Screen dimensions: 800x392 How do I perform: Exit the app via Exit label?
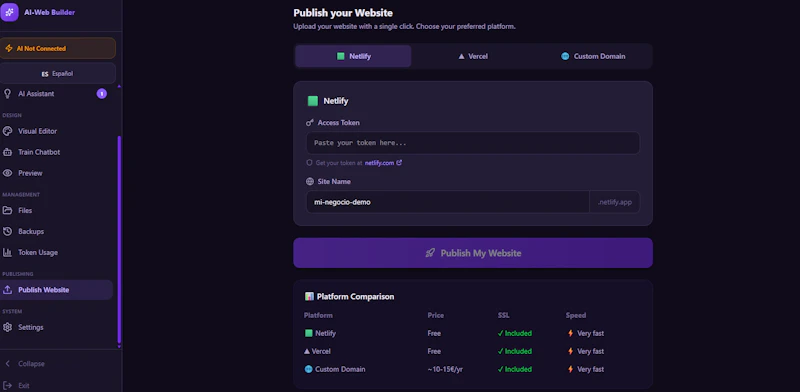click(x=23, y=385)
